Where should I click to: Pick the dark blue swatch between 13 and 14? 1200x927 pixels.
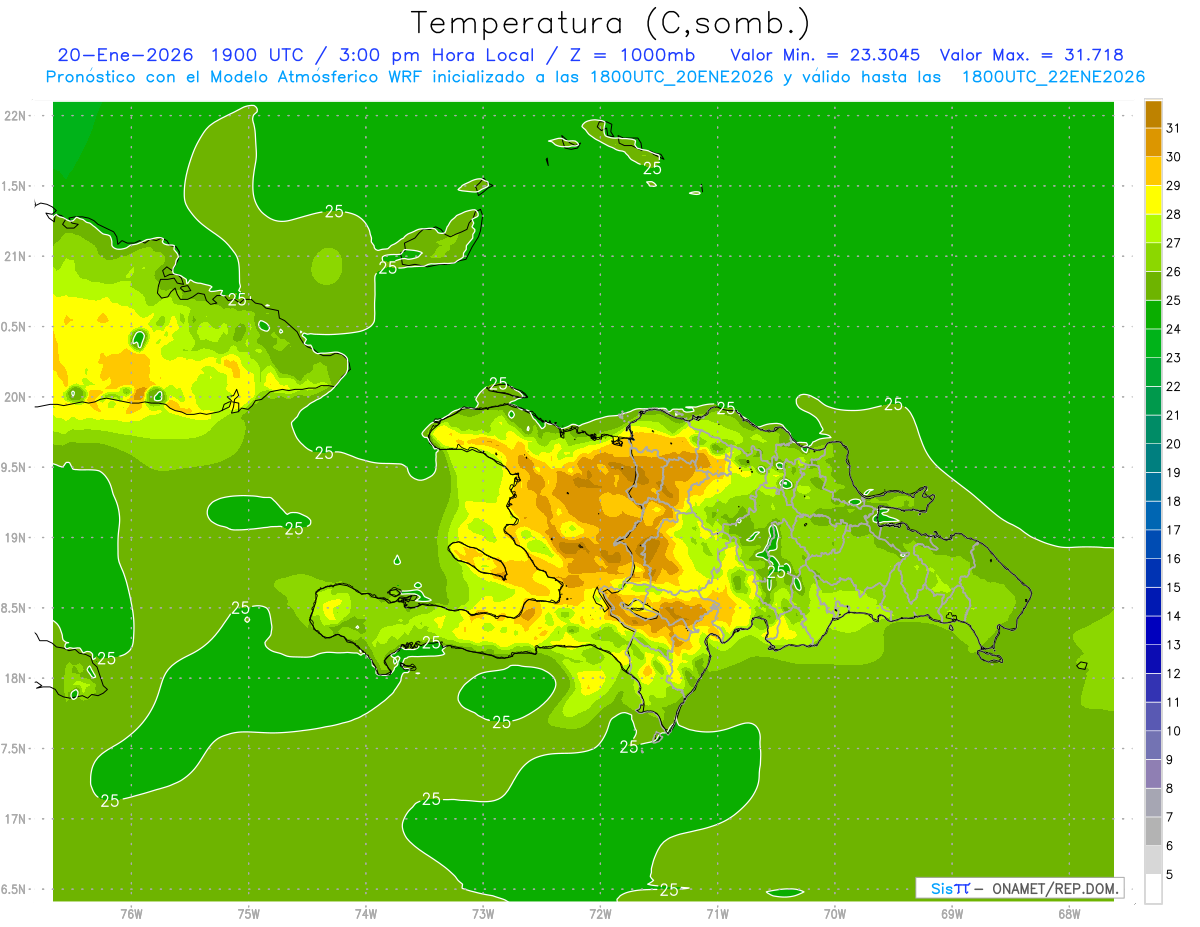[1153, 631]
